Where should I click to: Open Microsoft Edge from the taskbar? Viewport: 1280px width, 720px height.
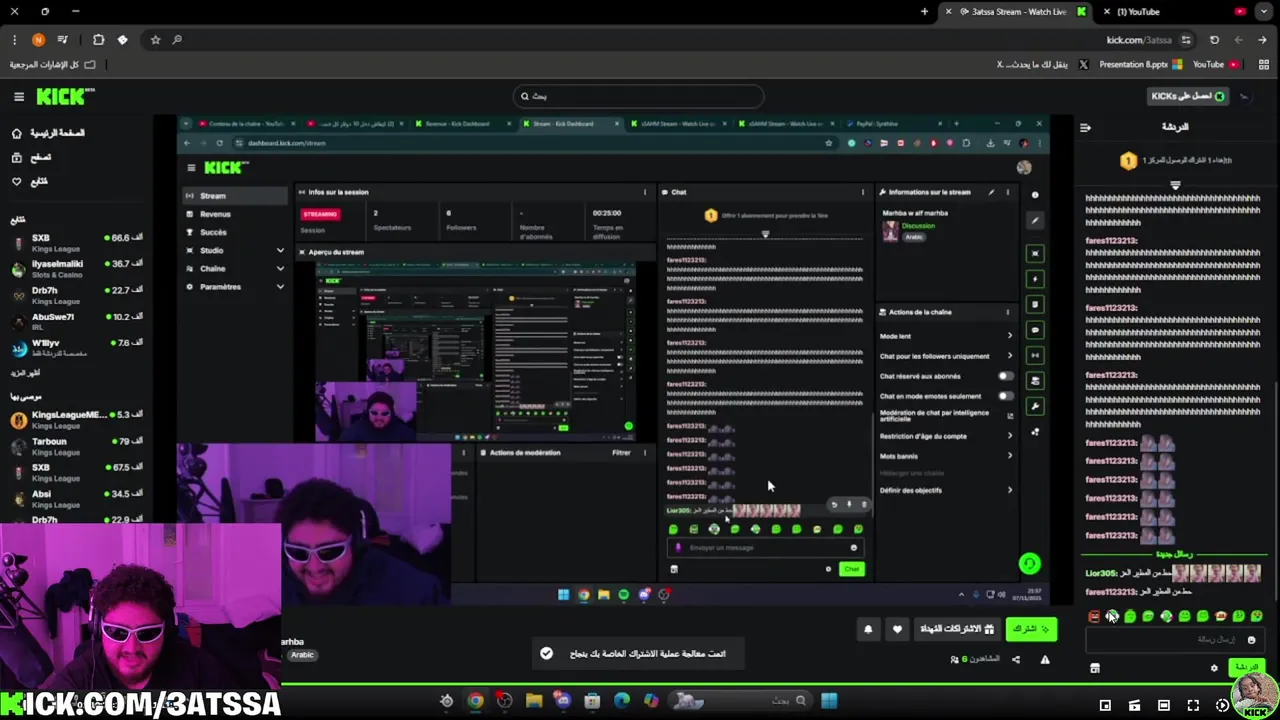click(621, 700)
